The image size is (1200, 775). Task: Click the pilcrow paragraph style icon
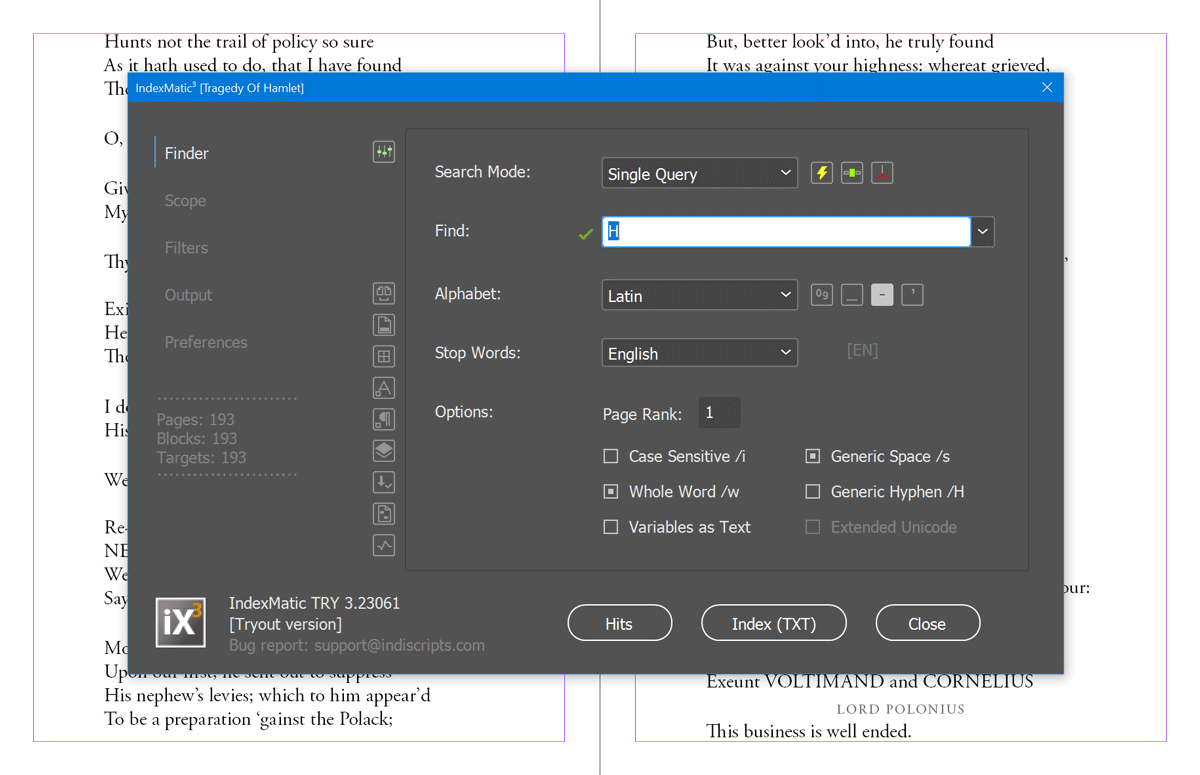(384, 419)
